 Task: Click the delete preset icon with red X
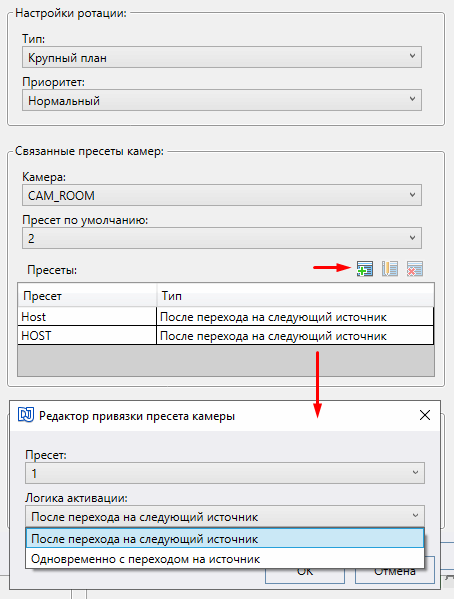point(415,269)
